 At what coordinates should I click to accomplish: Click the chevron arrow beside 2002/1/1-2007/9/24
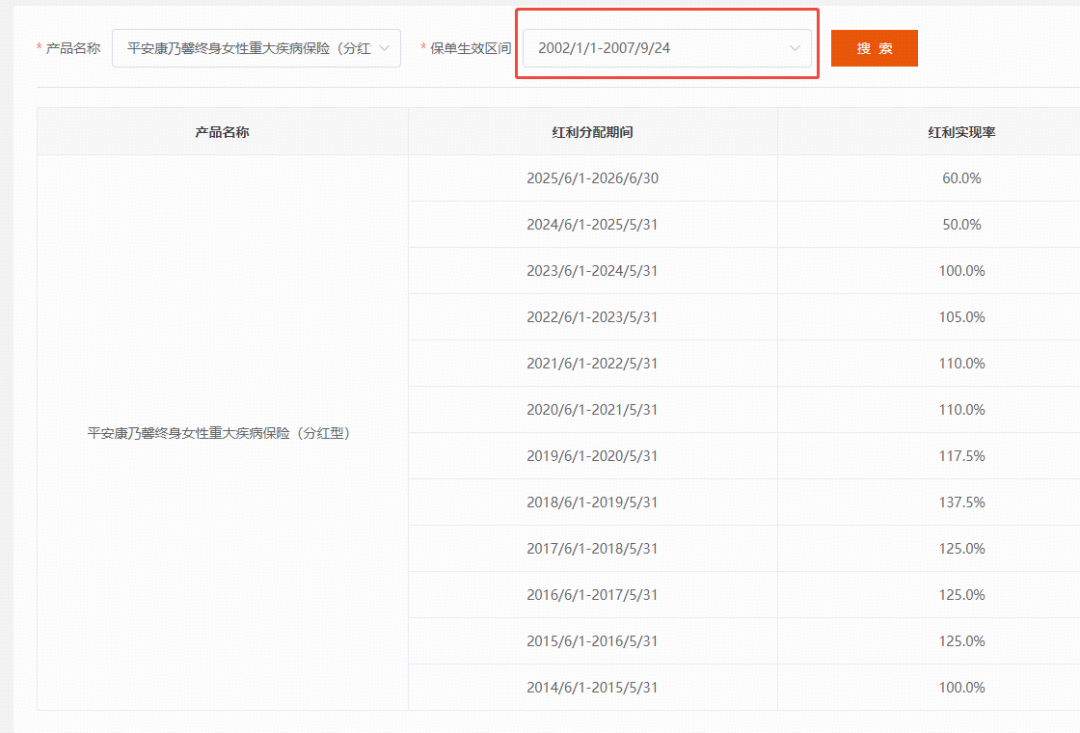click(796, 48)
